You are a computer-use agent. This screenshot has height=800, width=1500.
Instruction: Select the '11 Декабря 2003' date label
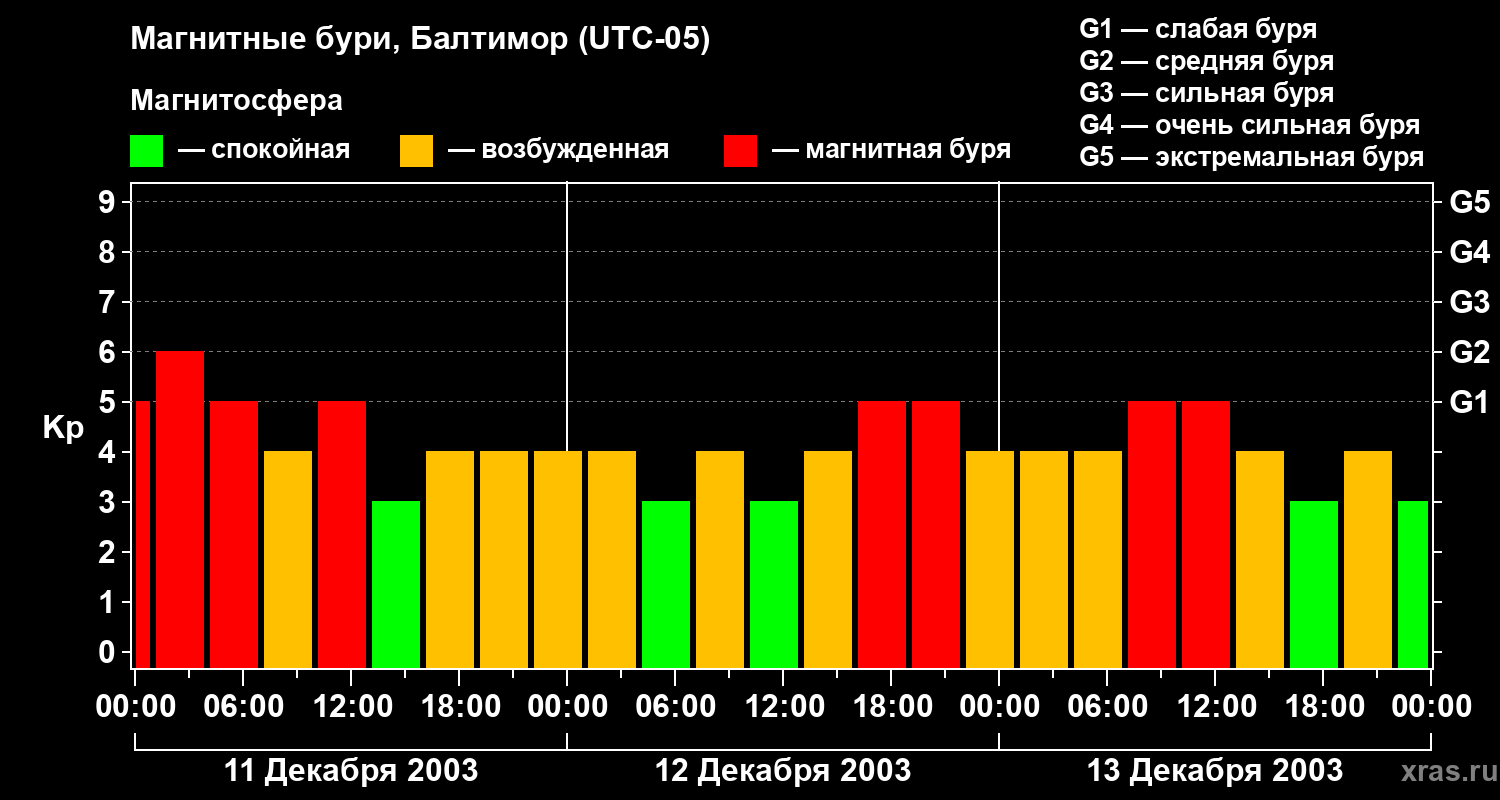(x=350, y=771)
